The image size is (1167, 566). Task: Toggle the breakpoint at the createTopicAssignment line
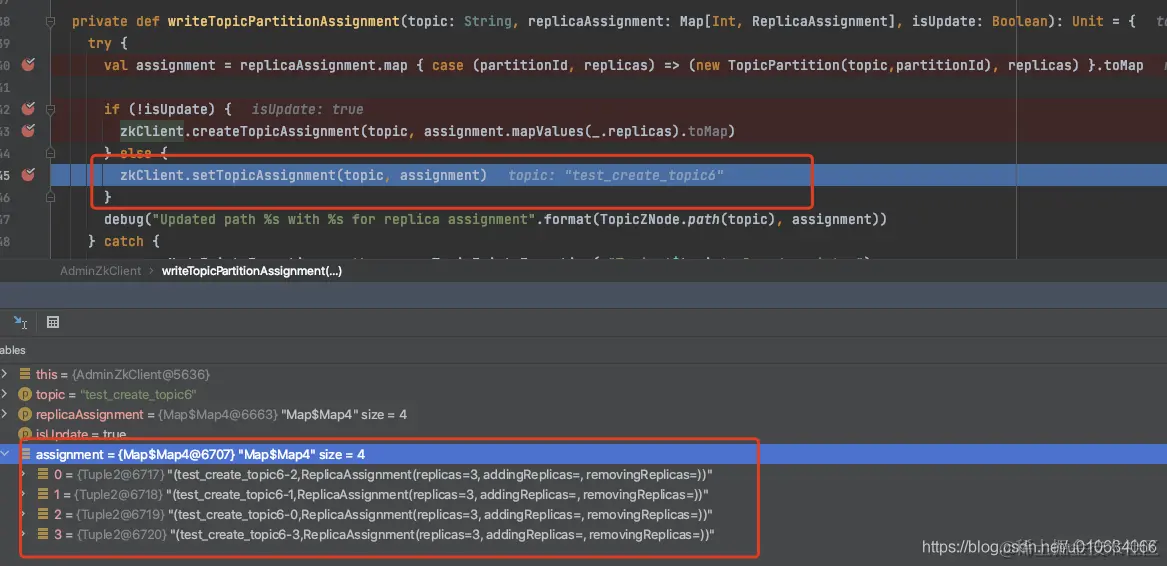click(28, 131)
